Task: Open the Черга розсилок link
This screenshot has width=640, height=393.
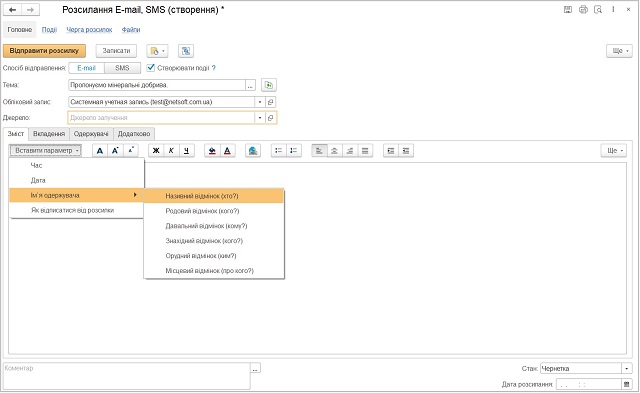Action: click(89, 30)
